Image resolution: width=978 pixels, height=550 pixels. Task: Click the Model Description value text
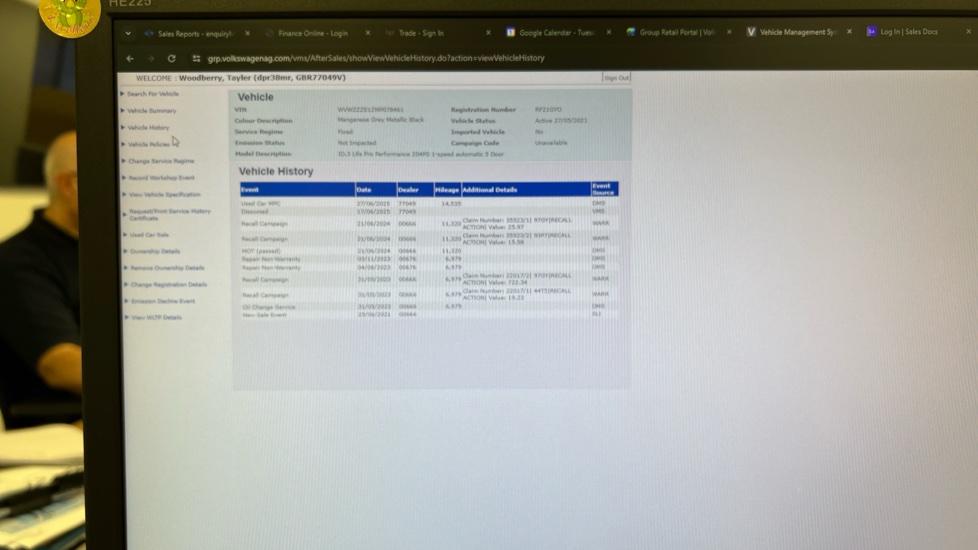pyautogui.click(x=420, y=154)
